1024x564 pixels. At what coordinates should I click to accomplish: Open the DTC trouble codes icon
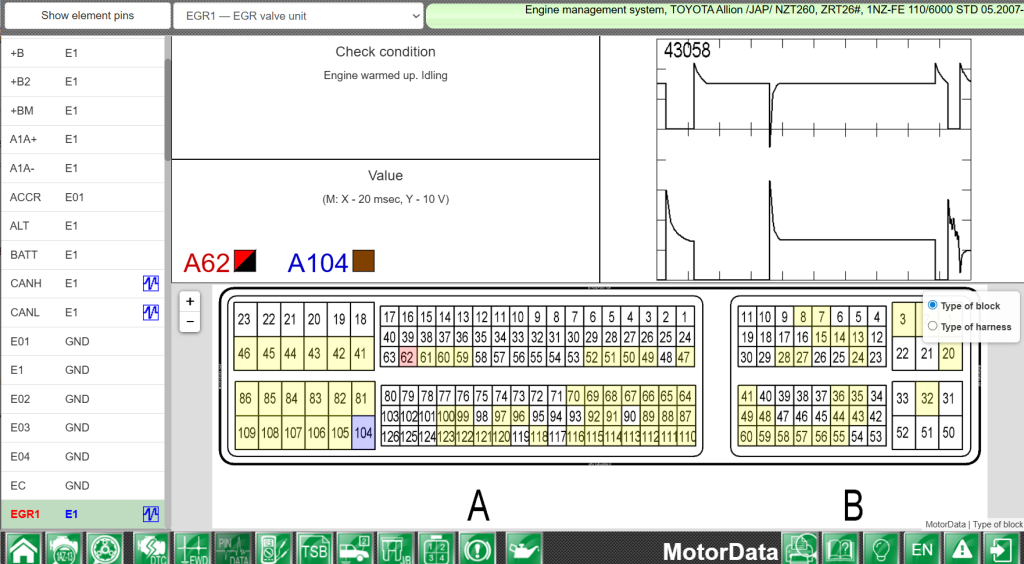151,548
